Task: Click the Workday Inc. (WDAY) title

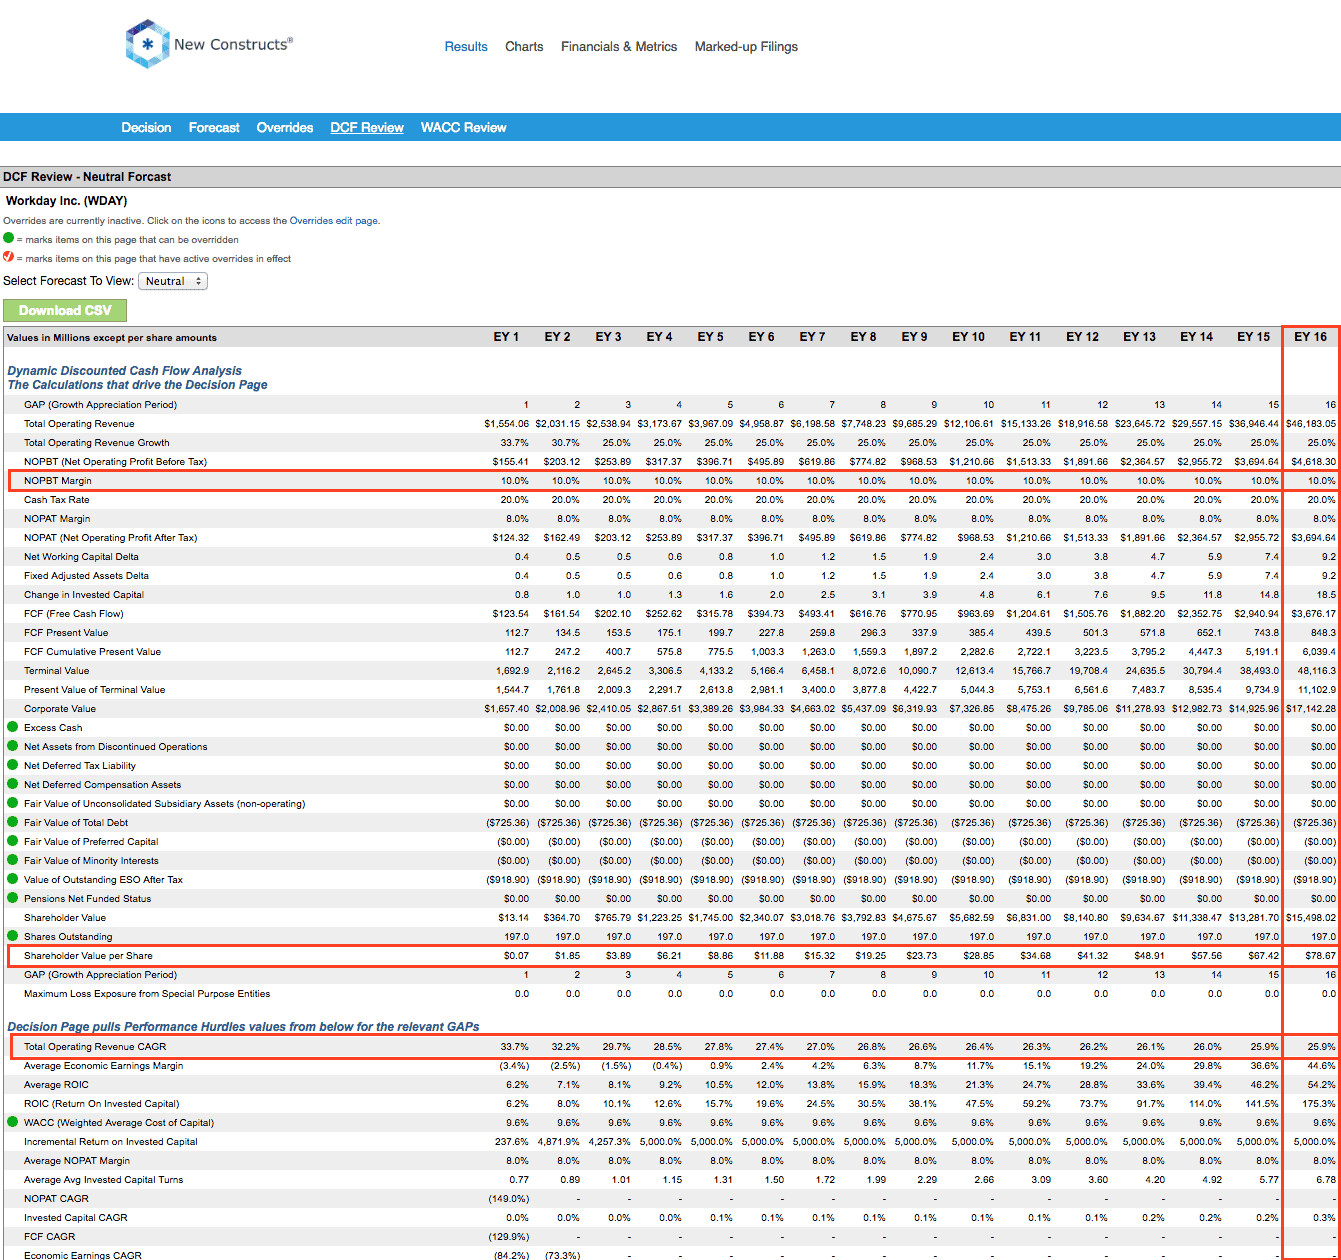Action: 66,201
